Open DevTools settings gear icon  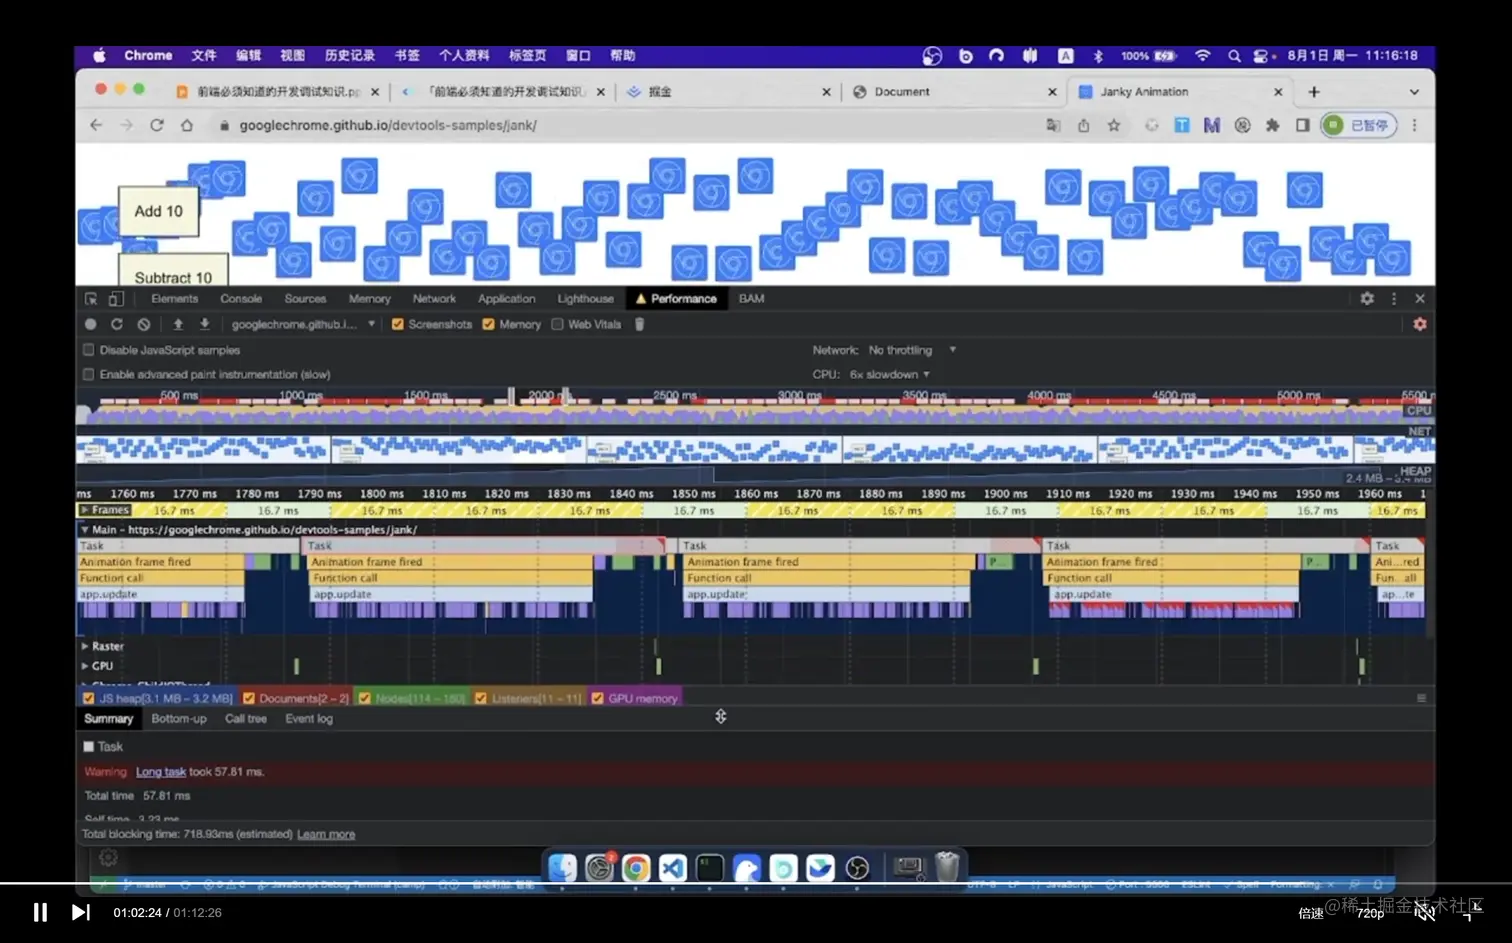[x=1366, y=298]
